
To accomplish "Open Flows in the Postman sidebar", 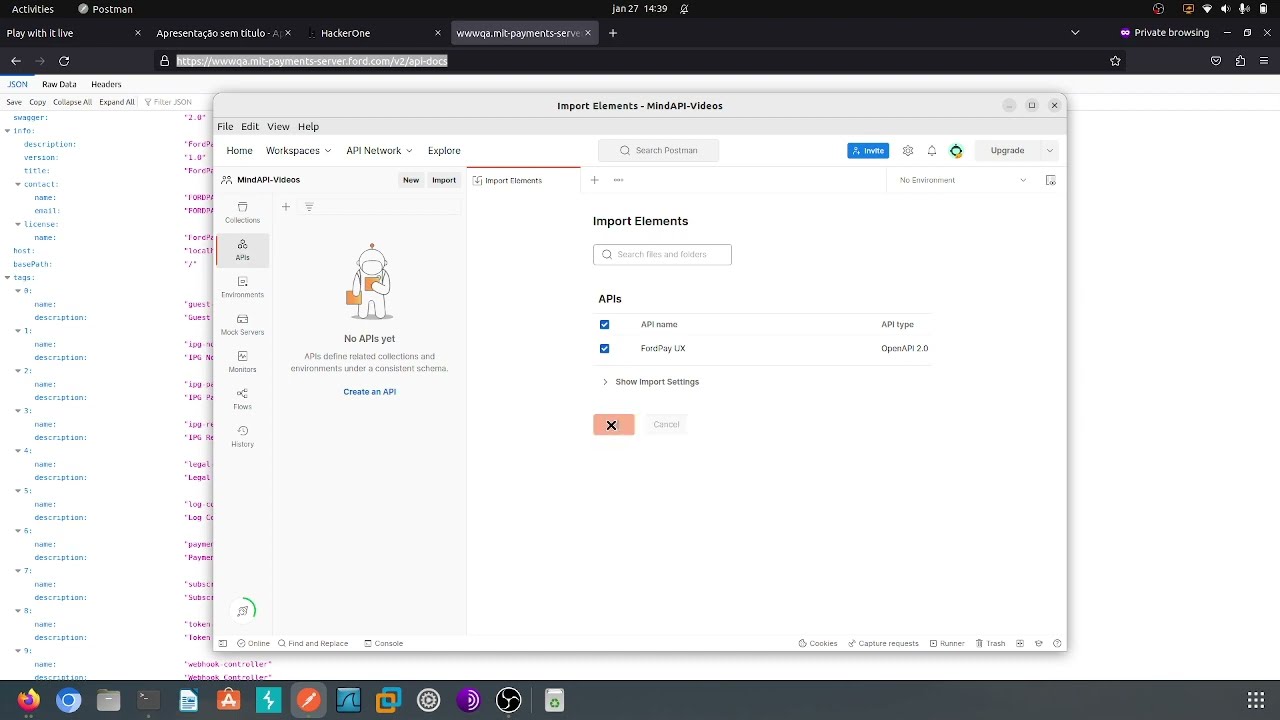I will click(x=242, y=399).
